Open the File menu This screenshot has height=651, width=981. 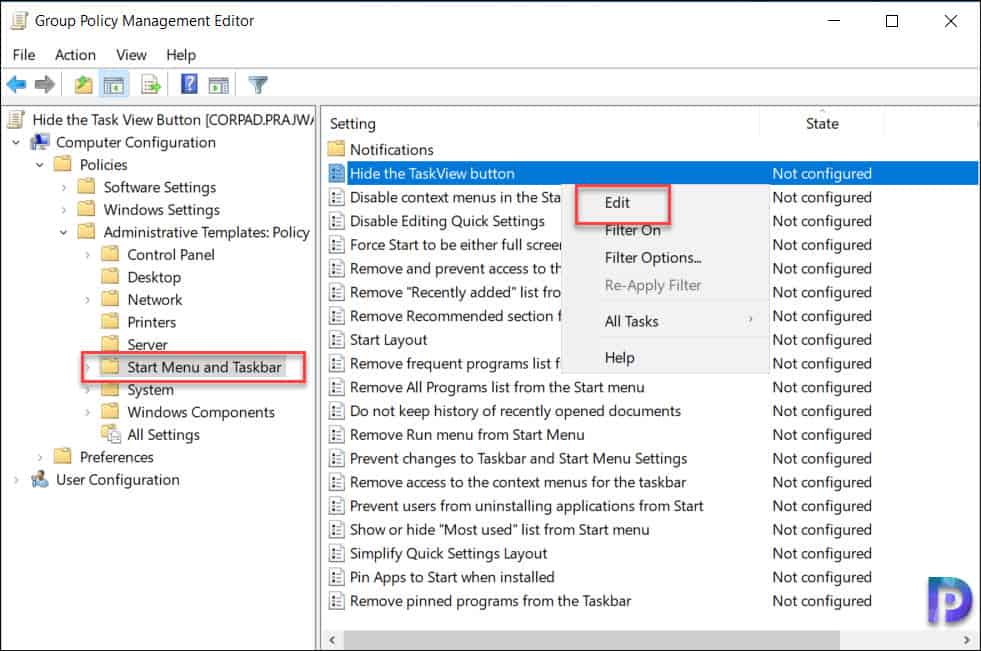click(24, 55)
